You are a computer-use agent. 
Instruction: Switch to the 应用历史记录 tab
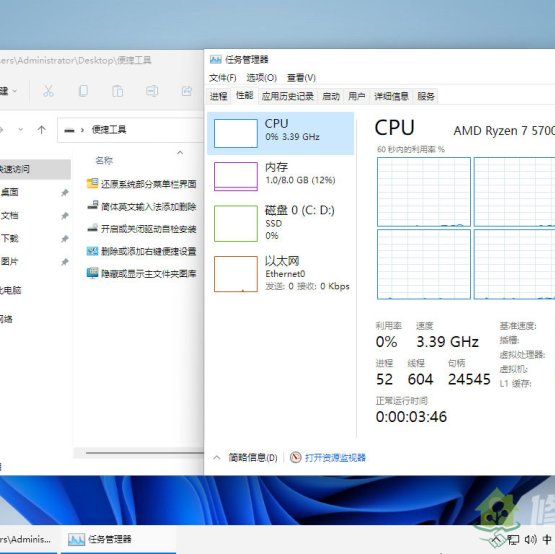[x=288, y=96]
